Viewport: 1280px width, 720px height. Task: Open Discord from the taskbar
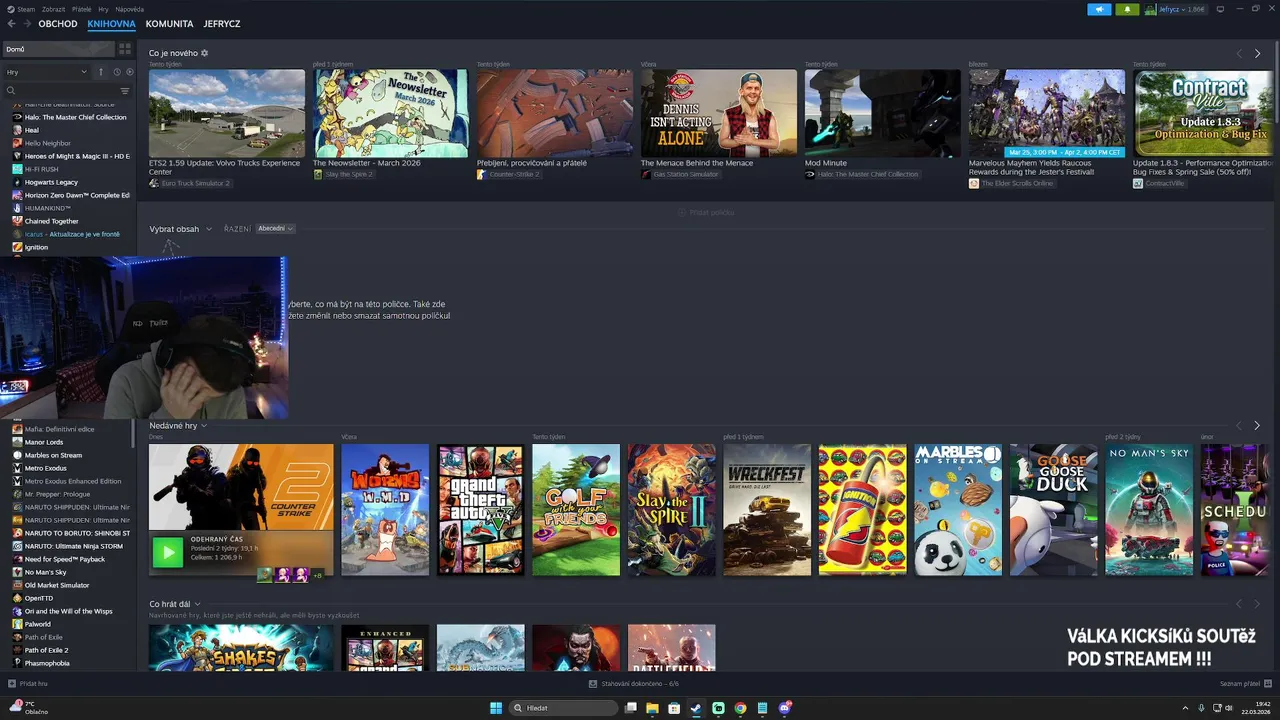785,708
